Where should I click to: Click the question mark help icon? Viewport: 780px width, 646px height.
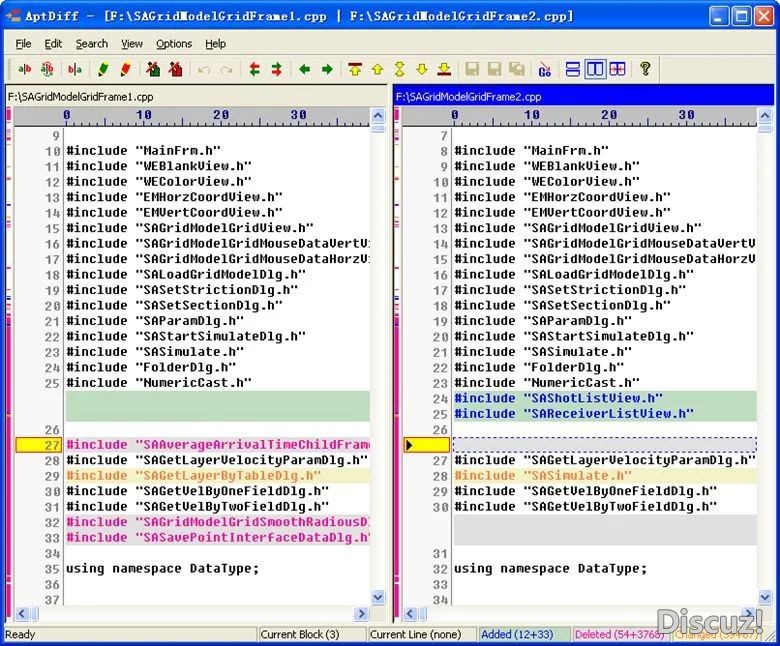pyautogui.click(x=645, y=69)
